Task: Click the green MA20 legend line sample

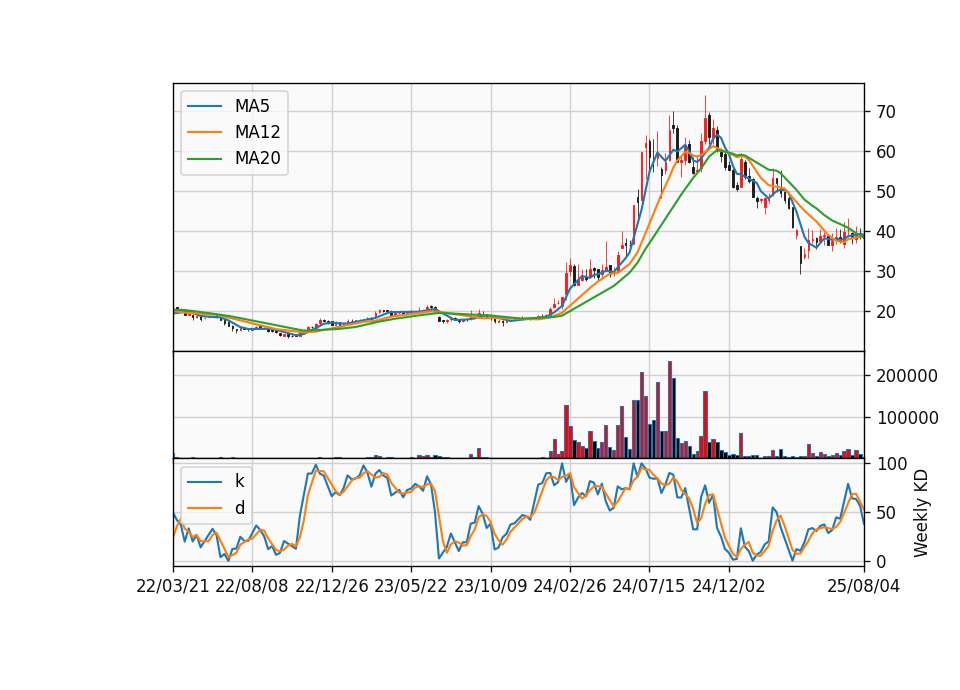Action: (x=204, y=159)
